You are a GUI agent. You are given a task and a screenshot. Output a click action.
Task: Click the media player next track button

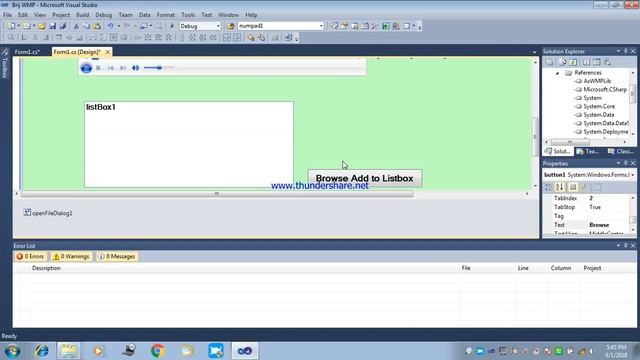point(123,68)
